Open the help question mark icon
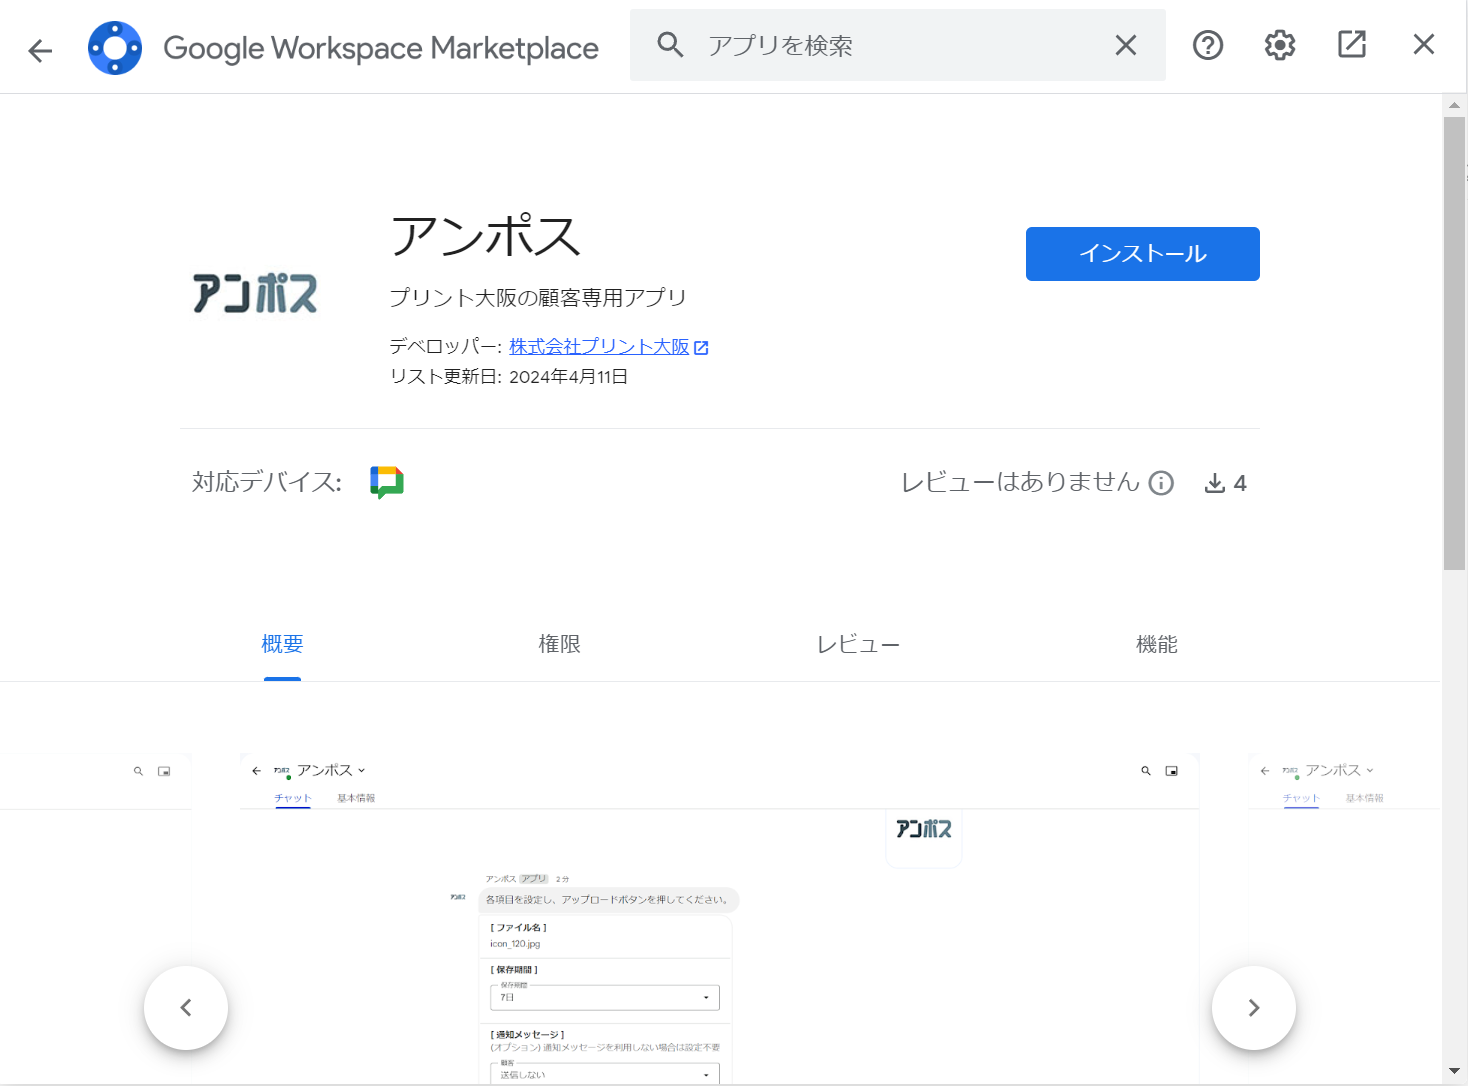Image resolution: width=1468 pixels, height=1086 pixels. point(1208,45)
